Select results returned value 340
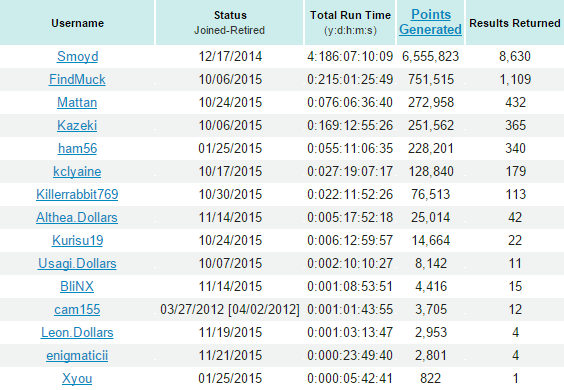The image size is (564, 390). (515, 149)
